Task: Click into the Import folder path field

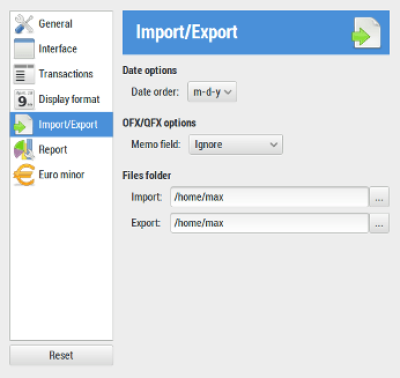Action: pos(269,197)
